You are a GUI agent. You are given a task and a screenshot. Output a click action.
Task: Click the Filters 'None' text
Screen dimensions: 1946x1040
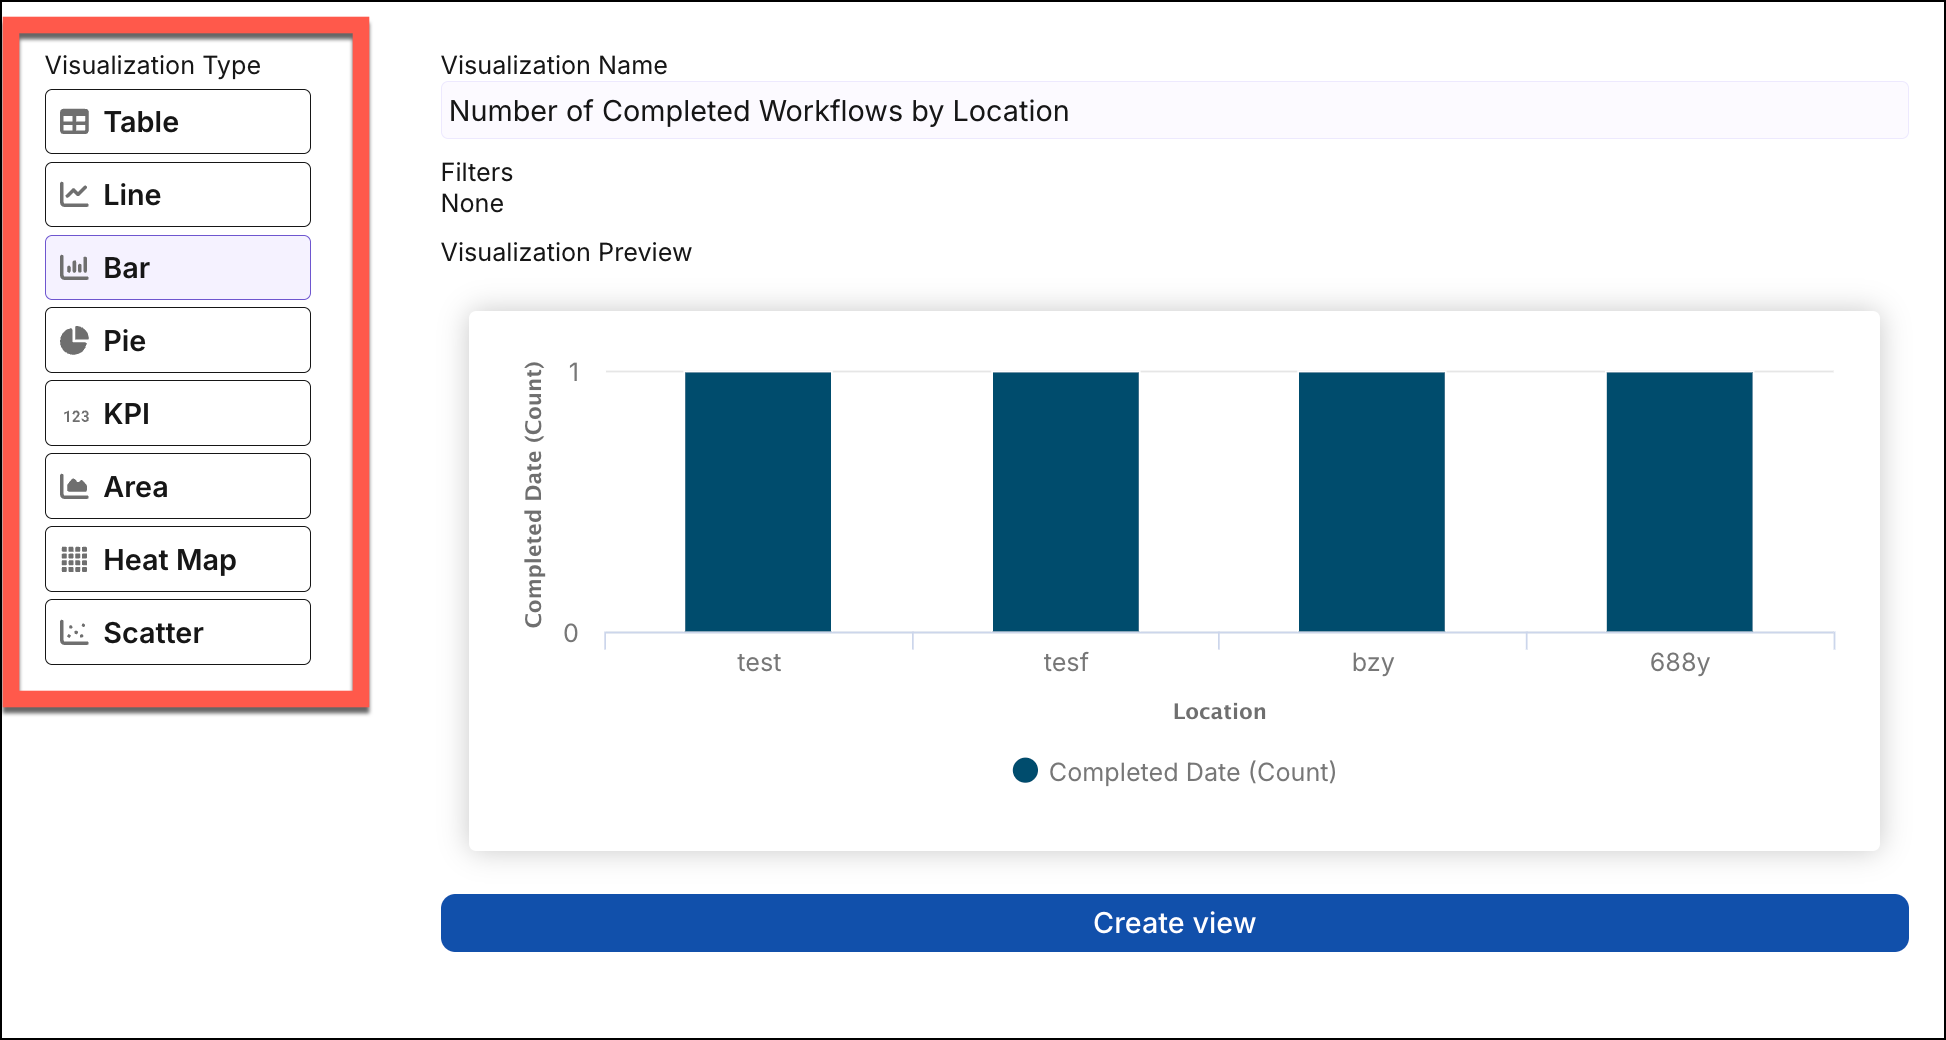472,203
